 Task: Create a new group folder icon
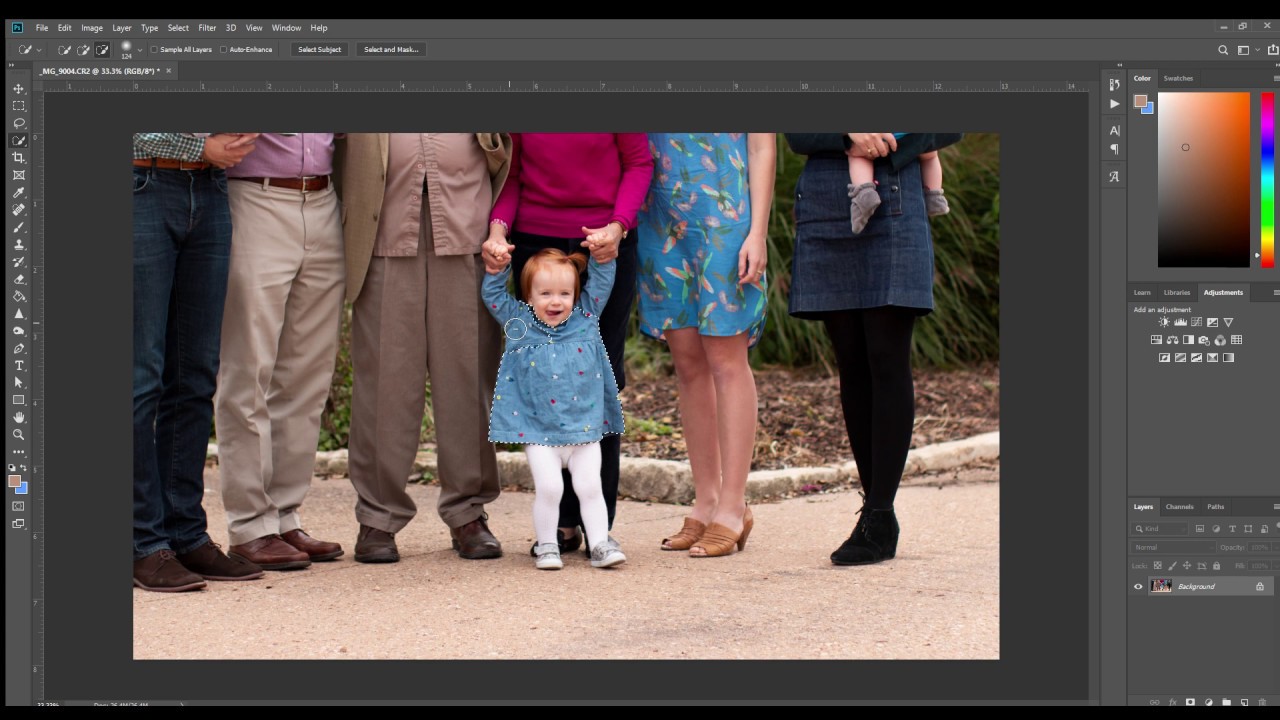click(1226, 702)
